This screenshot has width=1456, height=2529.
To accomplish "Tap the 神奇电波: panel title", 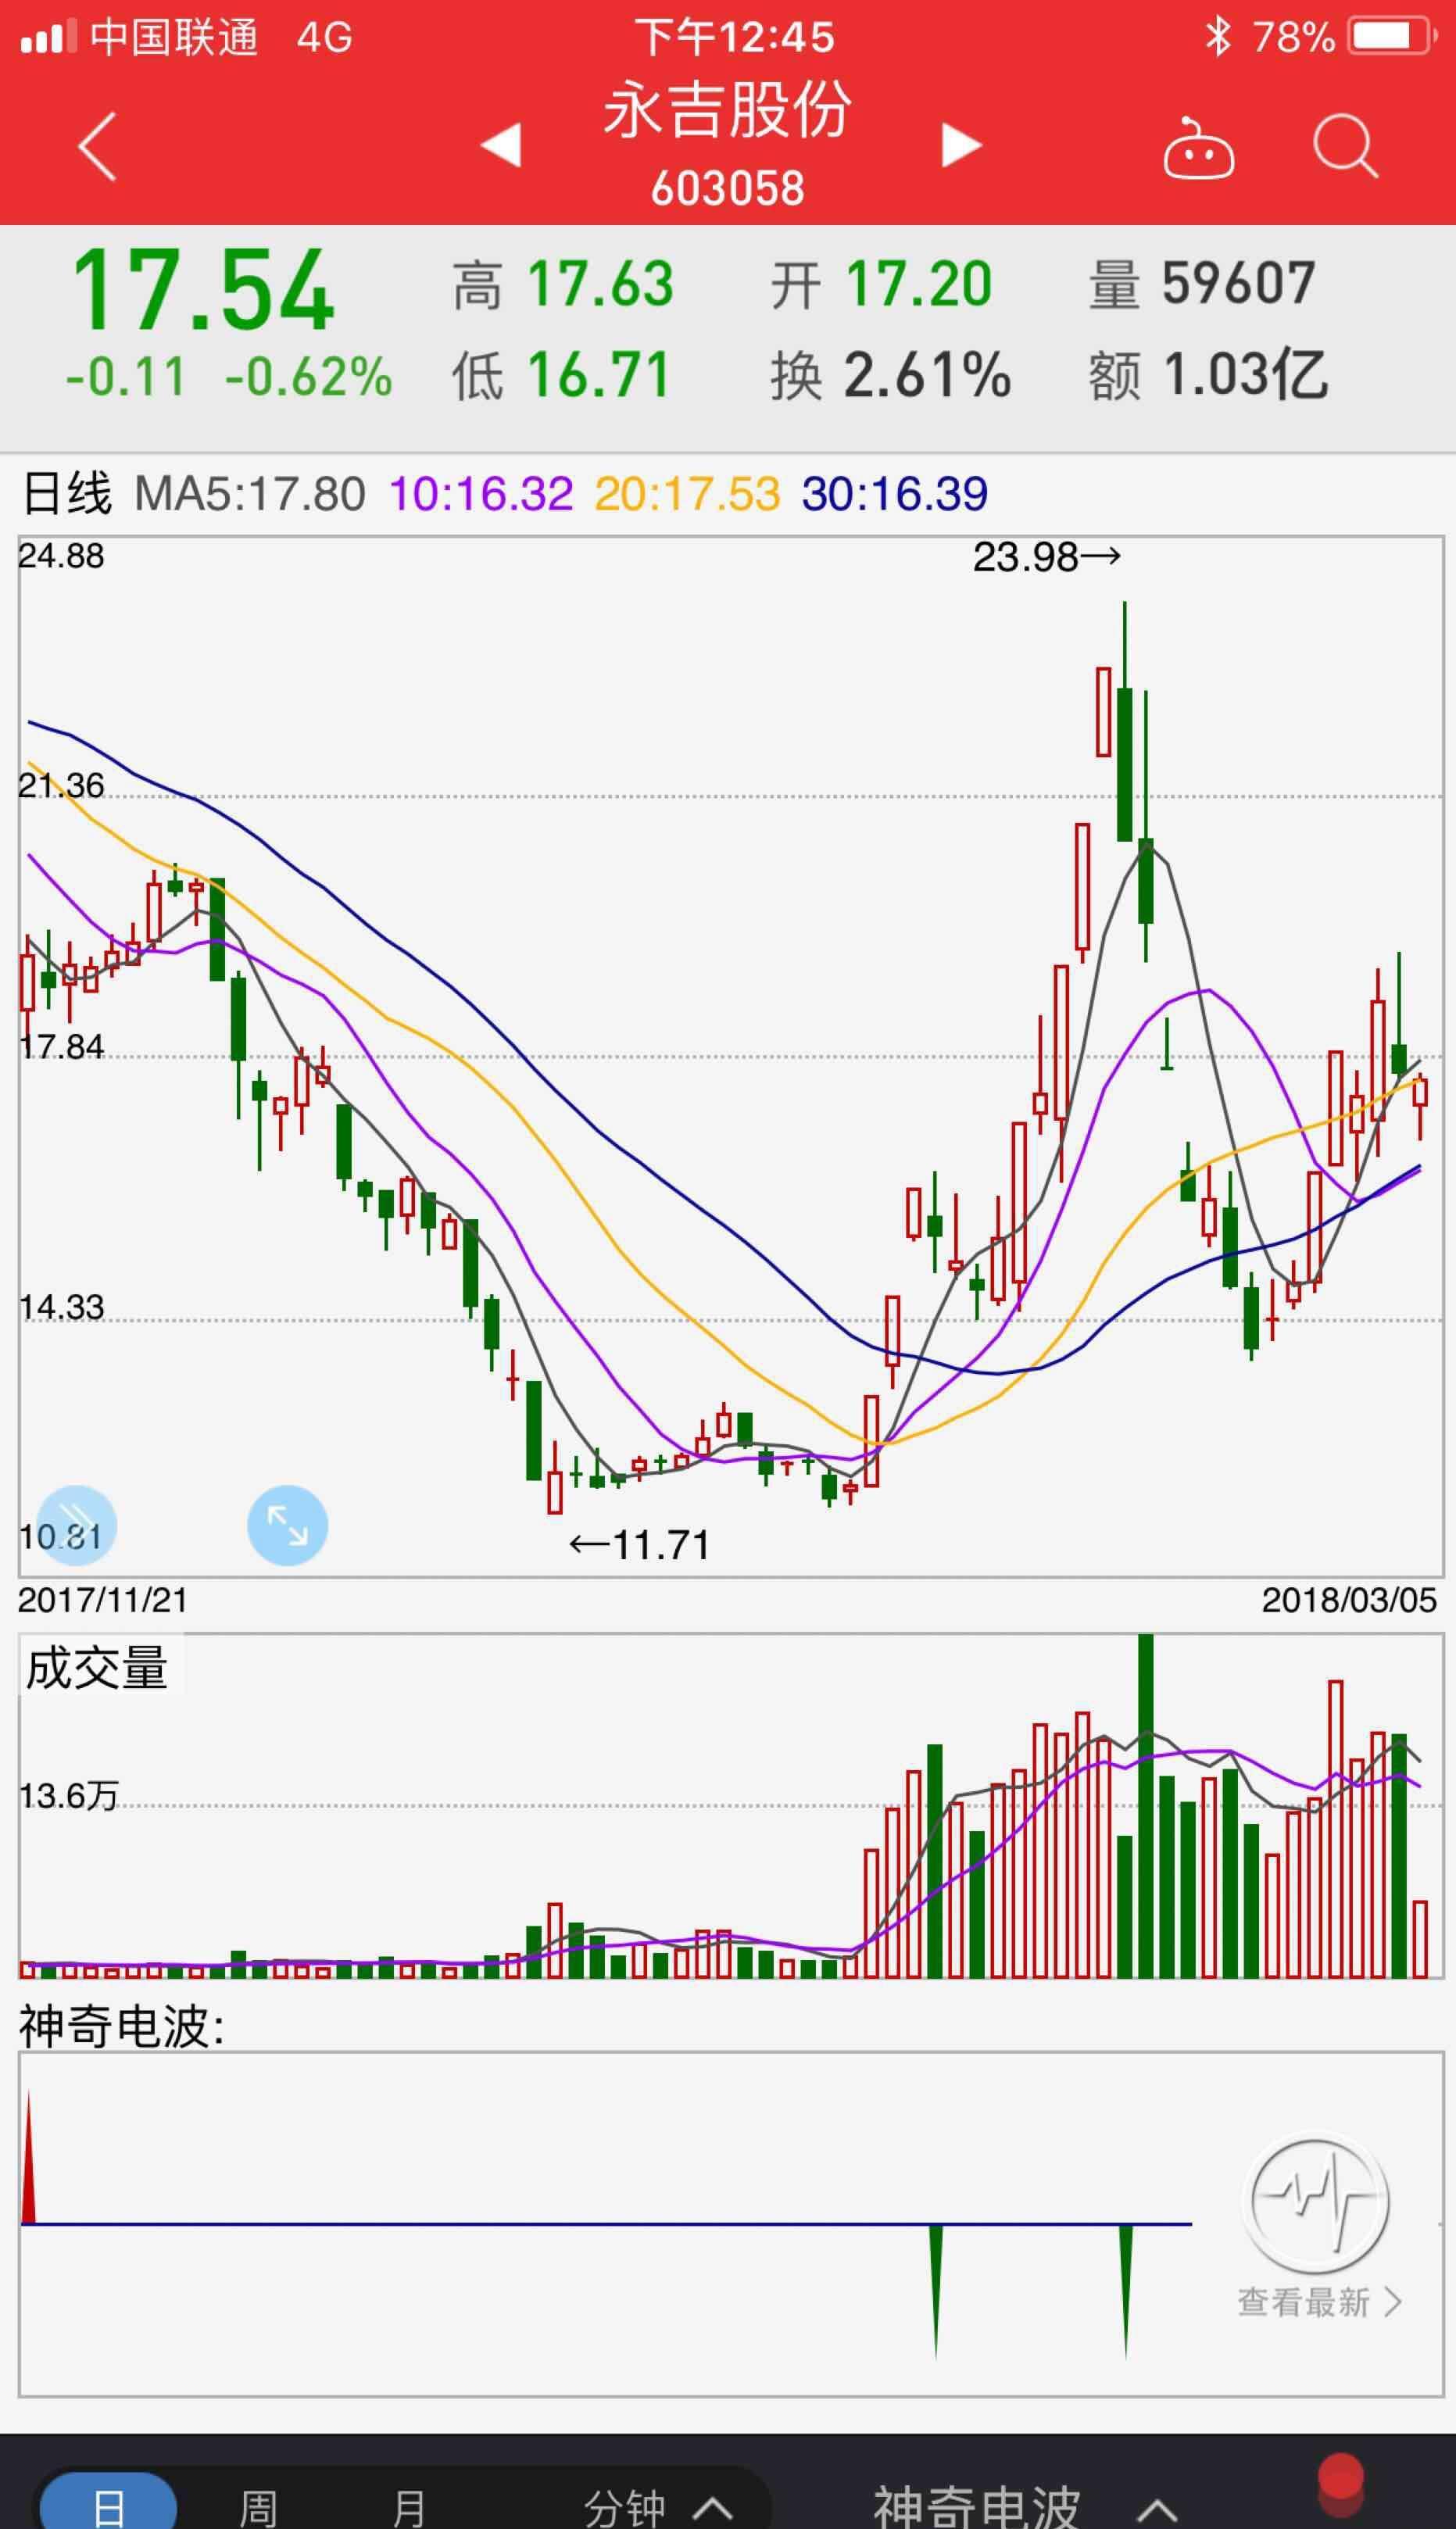I will pos(122,2026).
